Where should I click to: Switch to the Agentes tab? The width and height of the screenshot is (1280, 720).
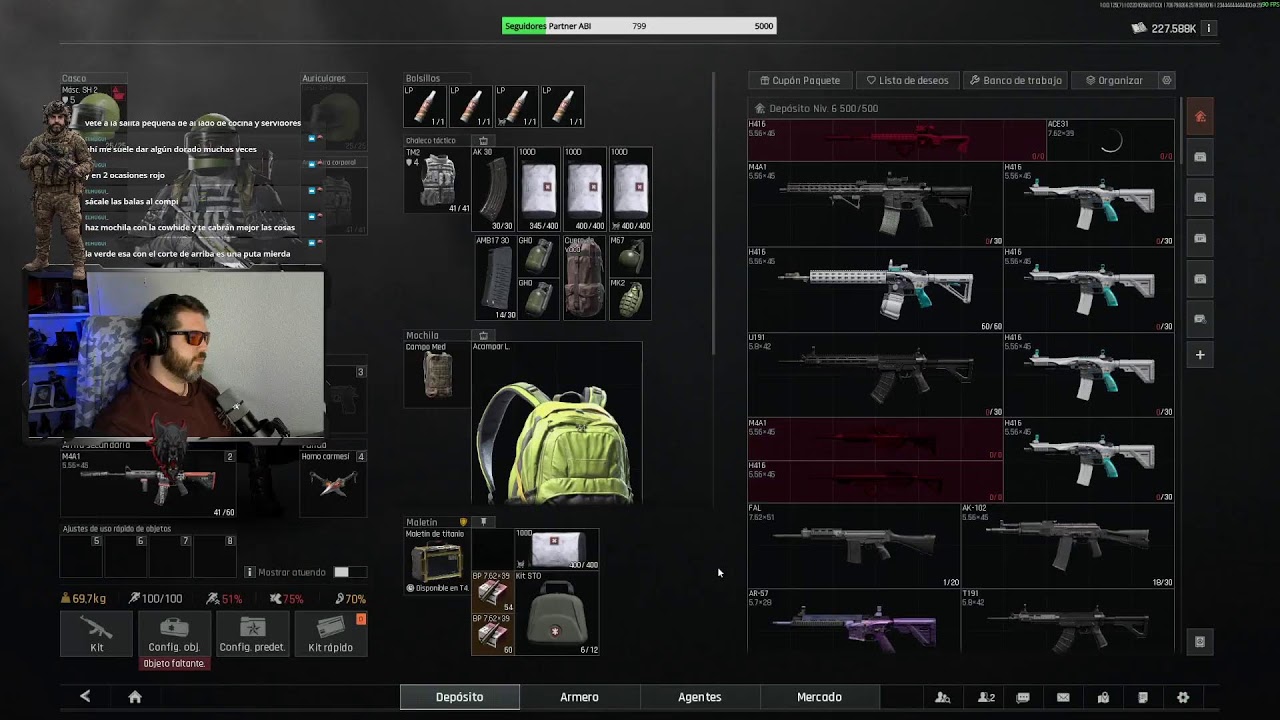pos(699,697)
